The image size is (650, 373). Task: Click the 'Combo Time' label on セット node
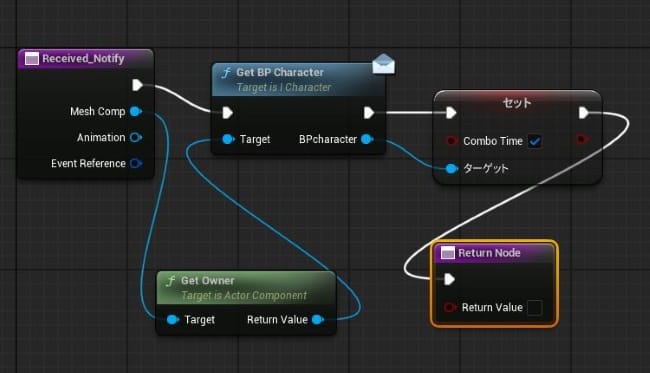pos(493,141)
